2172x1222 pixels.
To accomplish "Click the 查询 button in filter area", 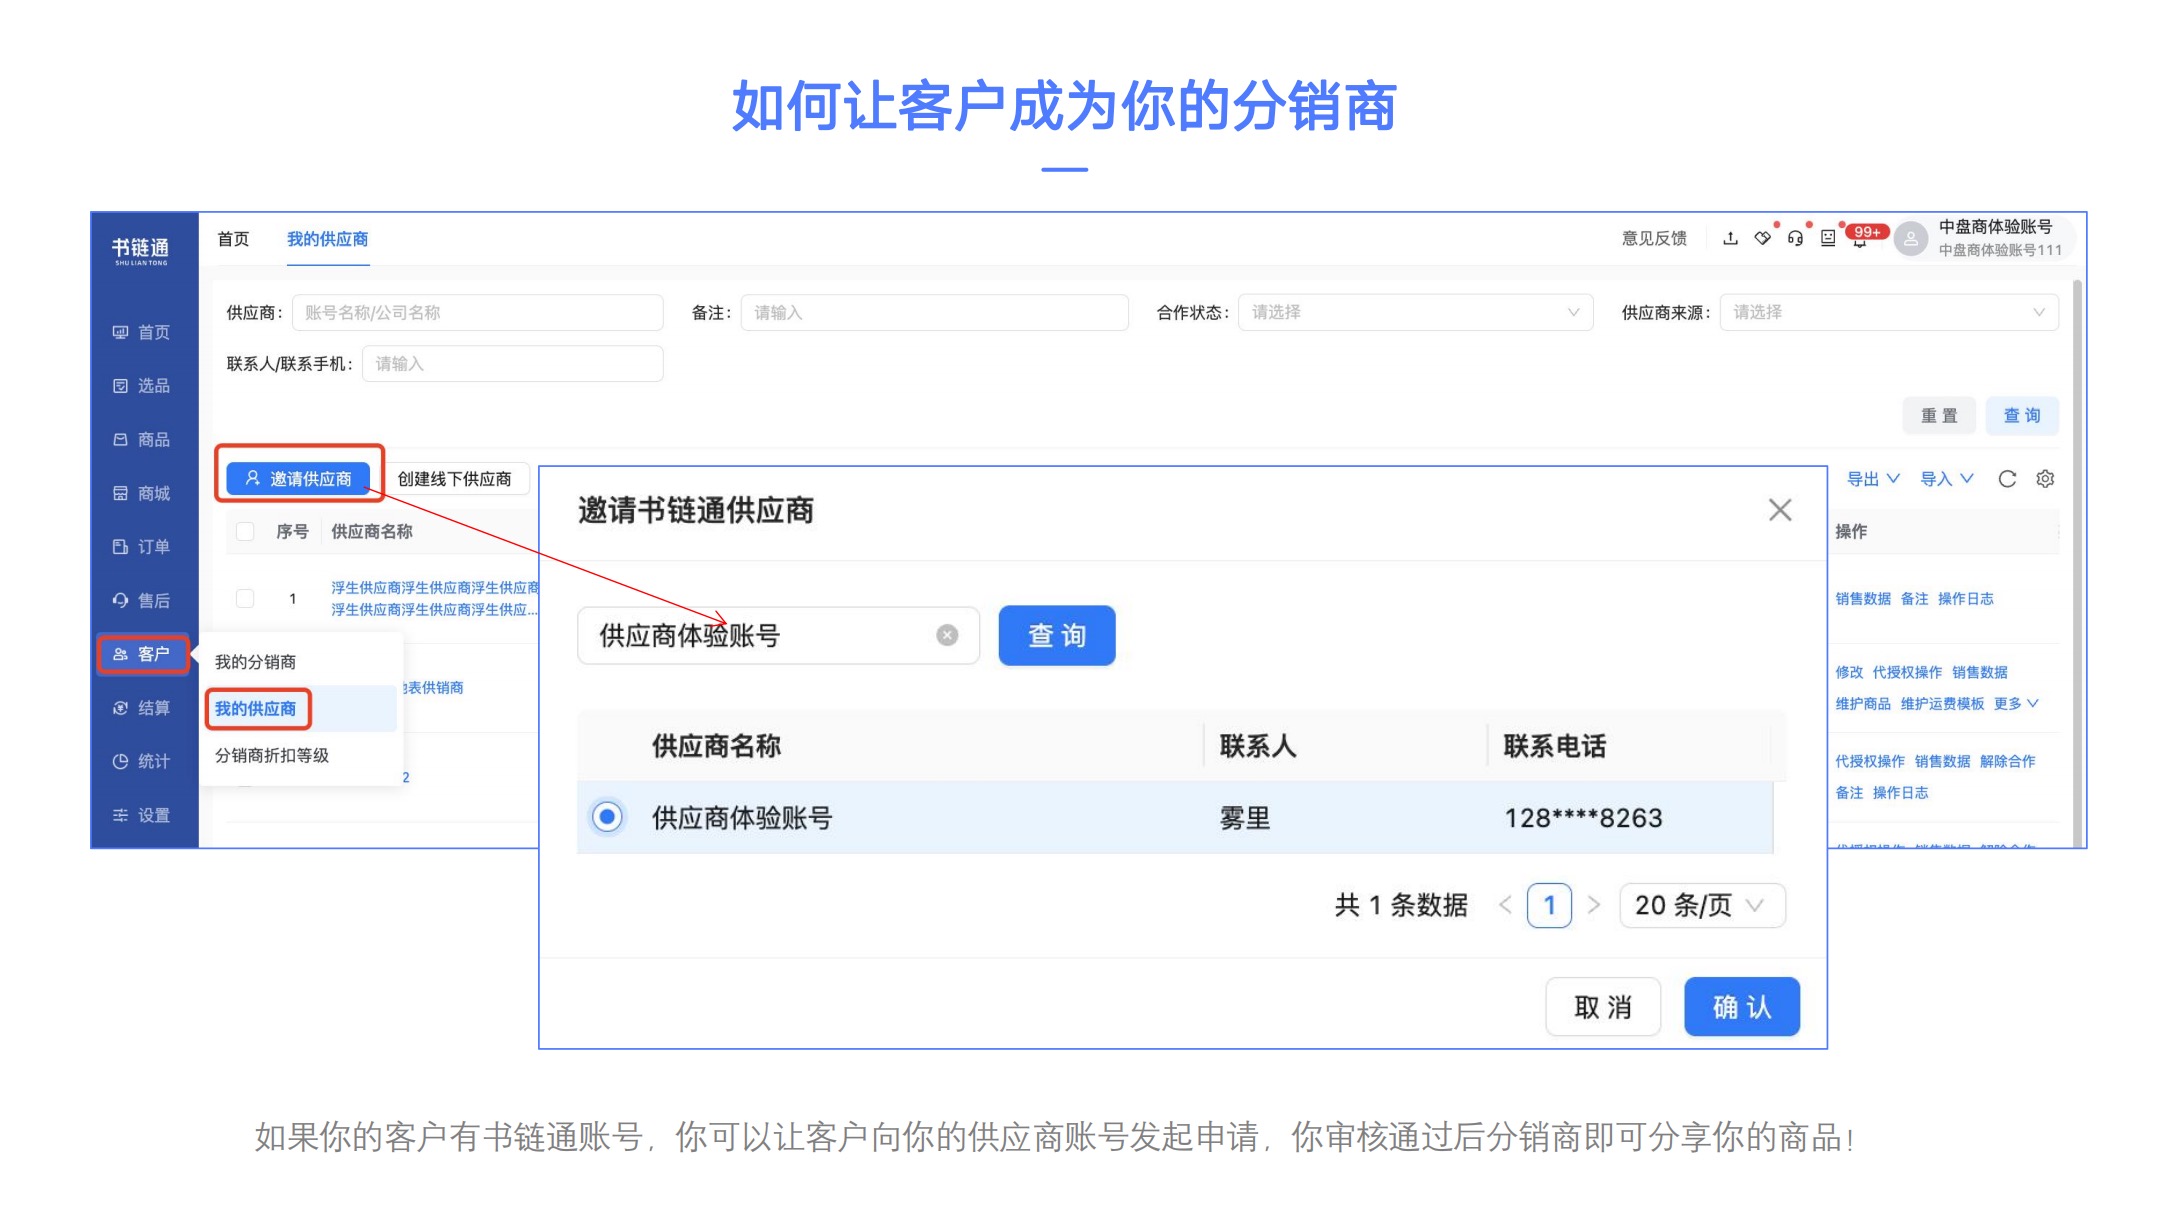I will 2022,416.
